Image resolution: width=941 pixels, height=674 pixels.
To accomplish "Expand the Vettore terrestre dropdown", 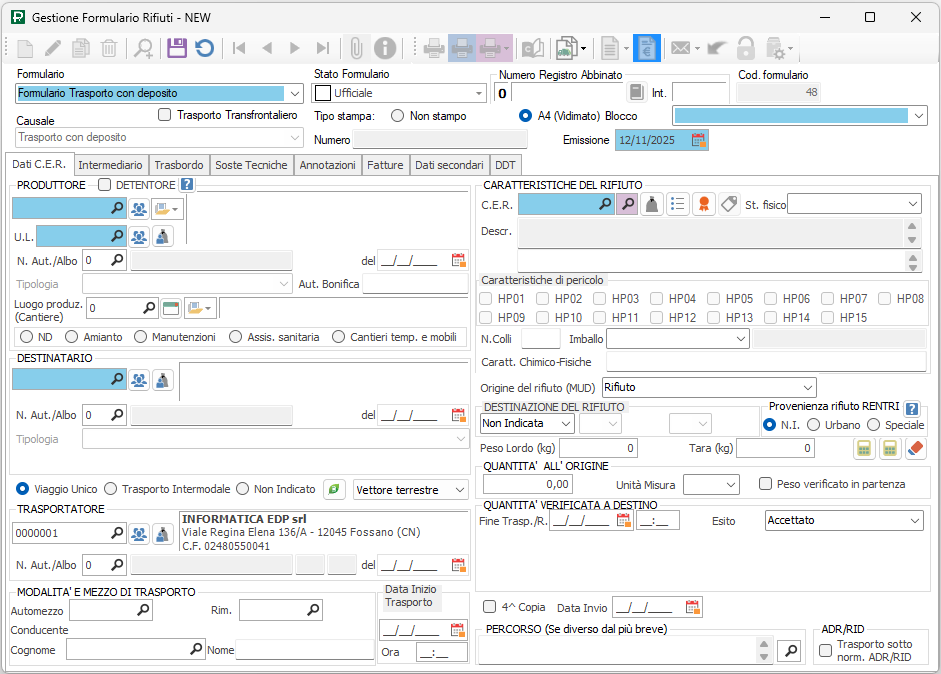I will [458, 490].
